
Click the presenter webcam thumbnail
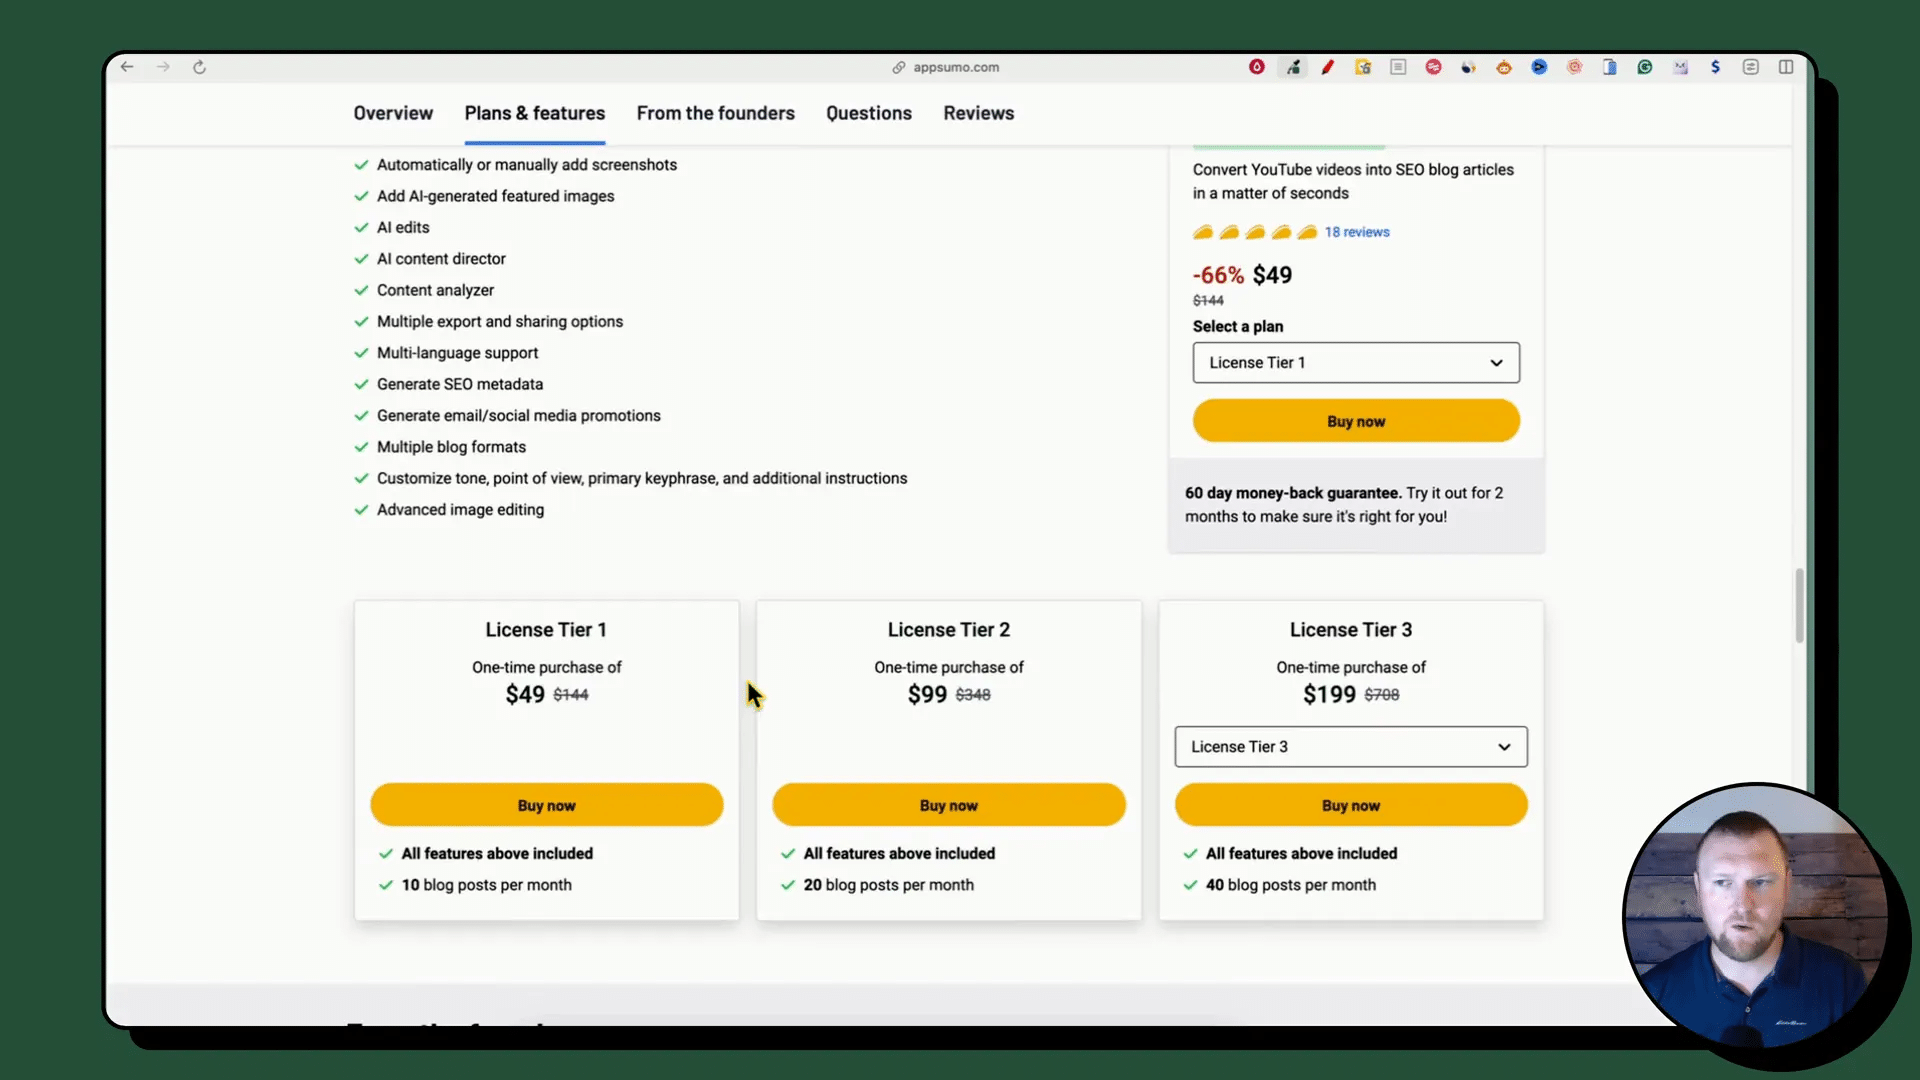(x=1755, y=915)
